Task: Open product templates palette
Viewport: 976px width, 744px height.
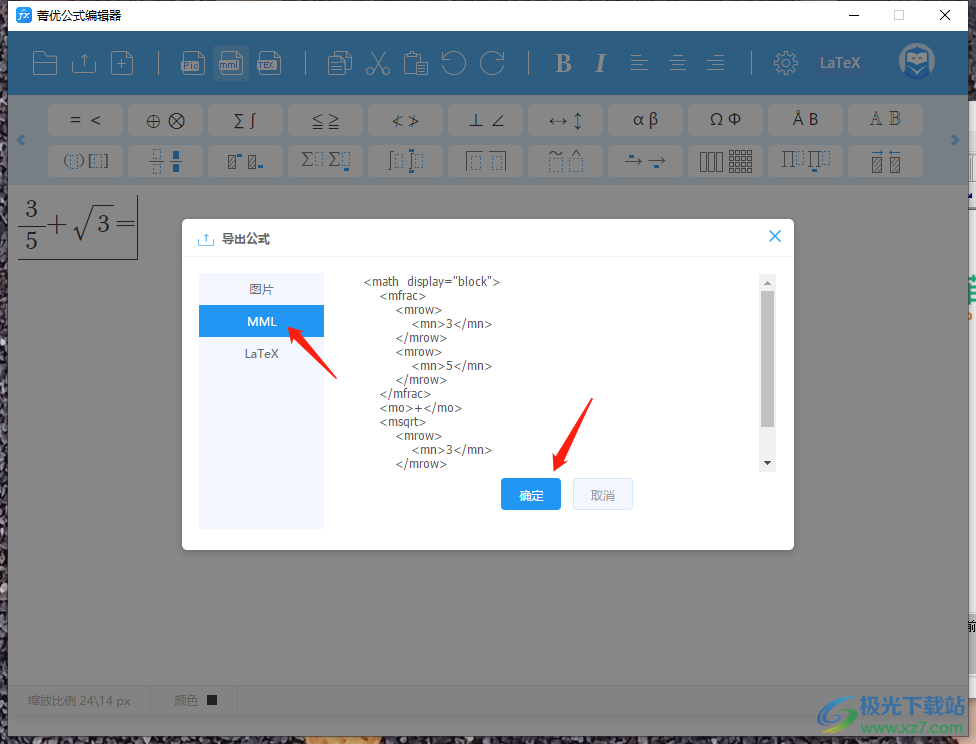Action: [805, 161]
